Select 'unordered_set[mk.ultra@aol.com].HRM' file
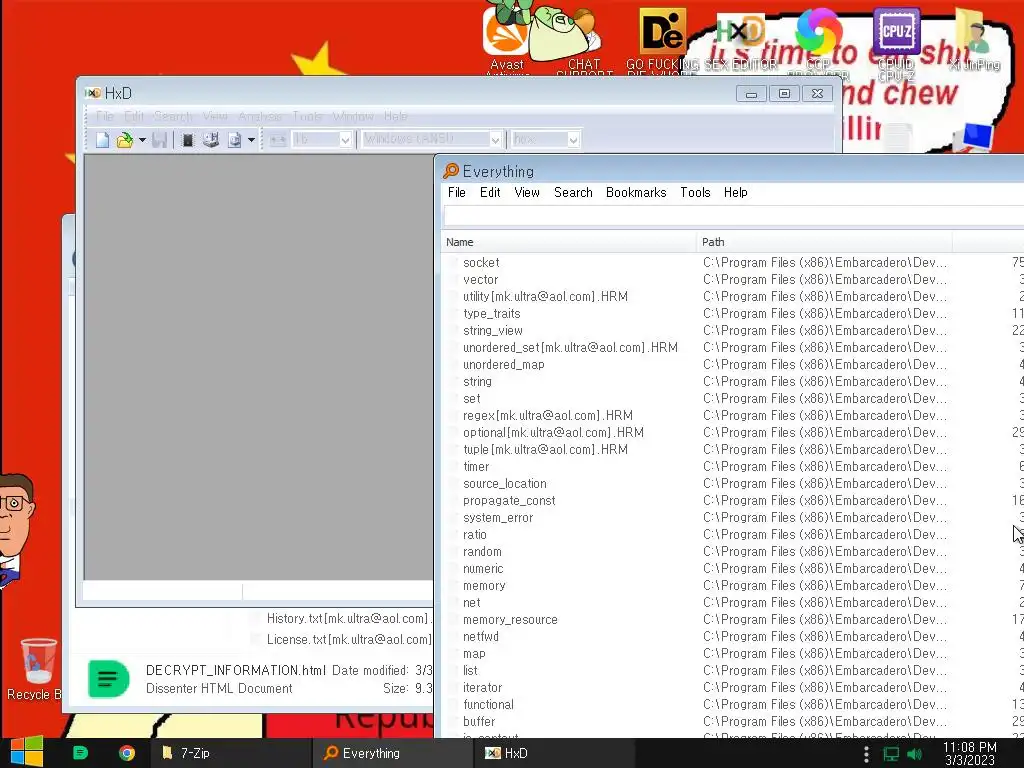The image size is (1024, 768). [x=570, y=347]
